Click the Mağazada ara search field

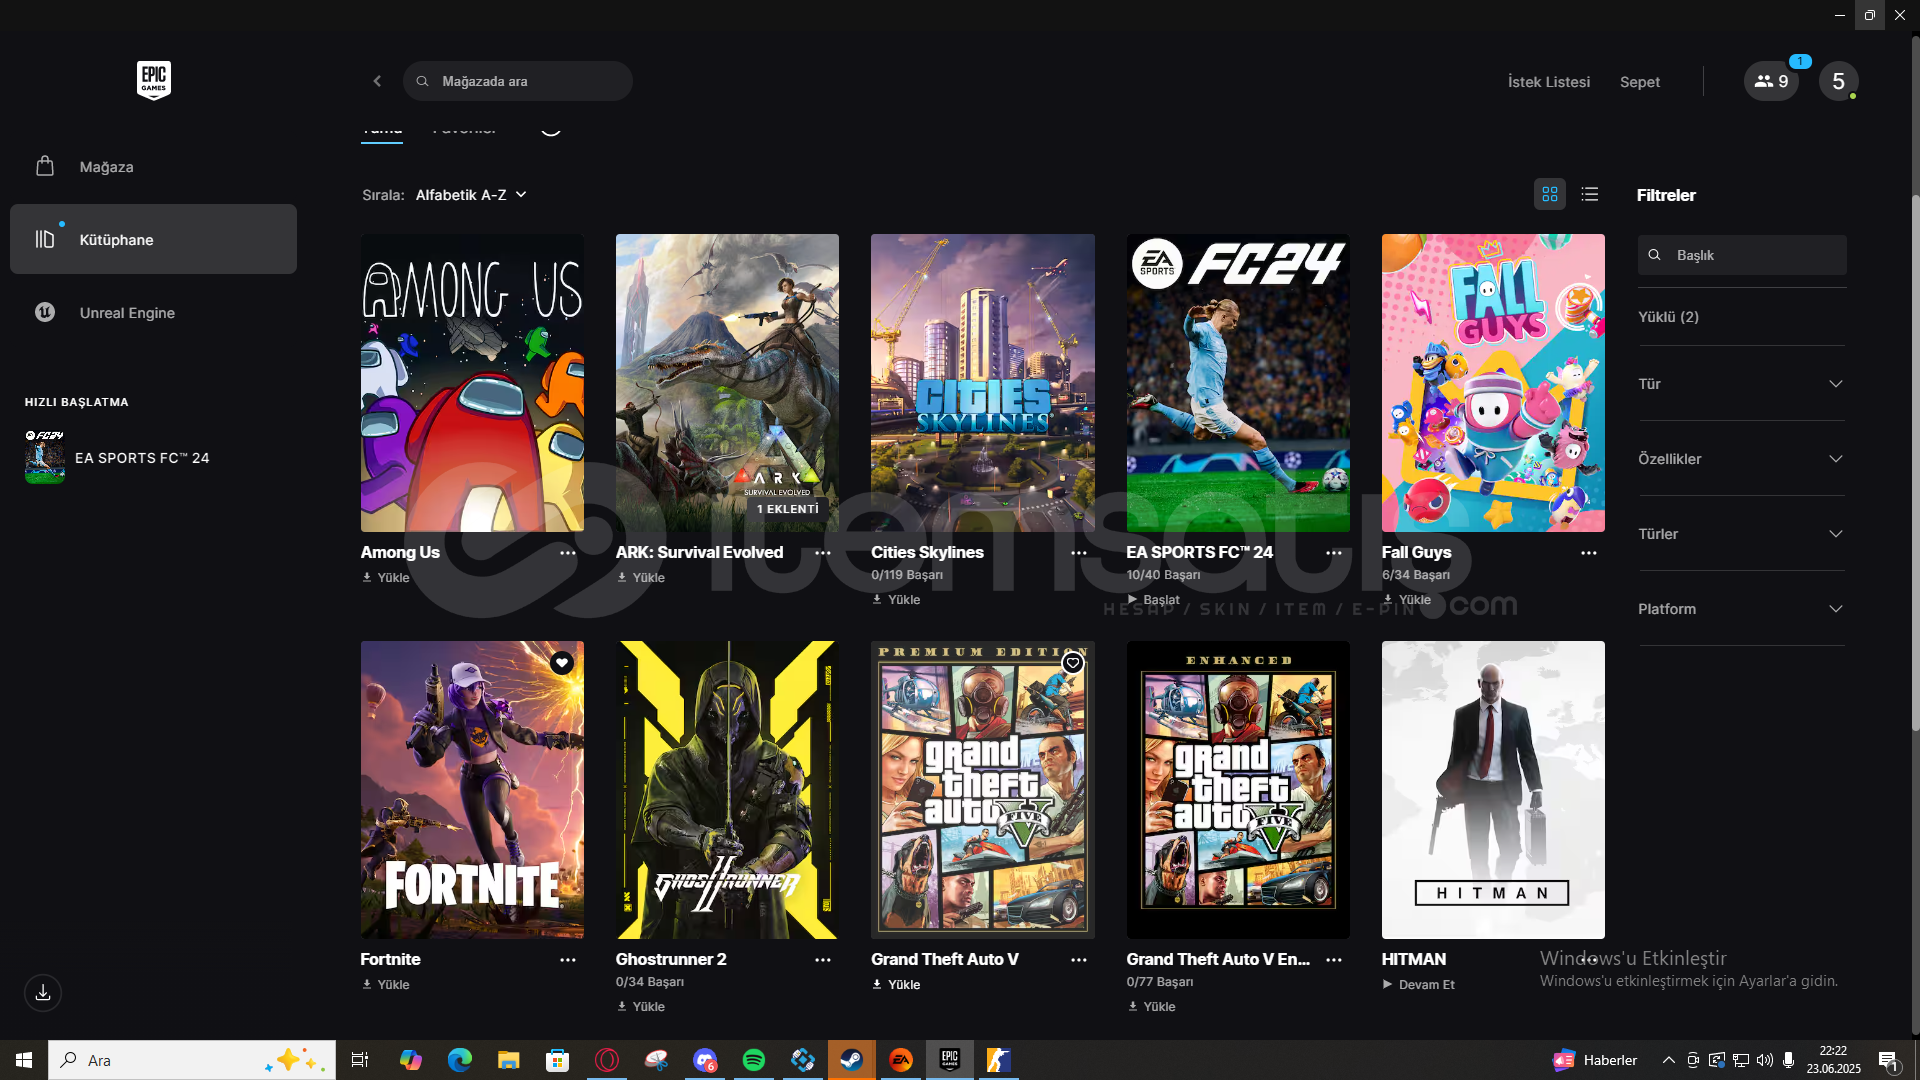(518, 81)
